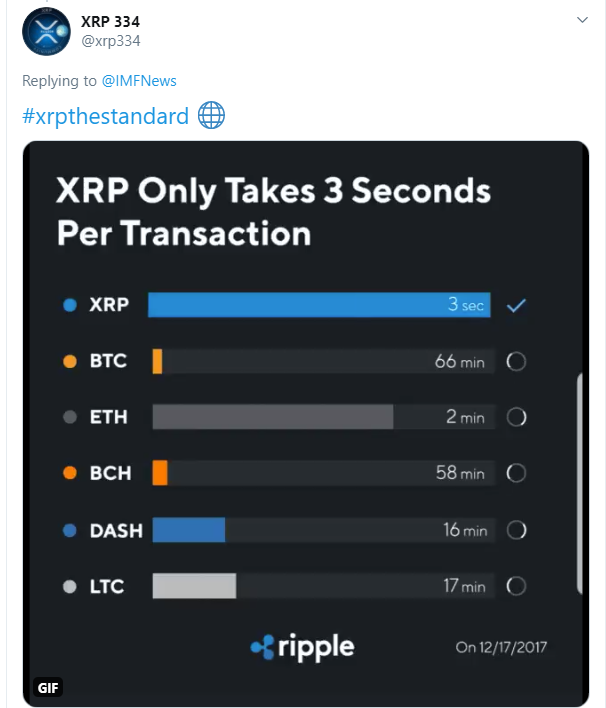Select the radio circle beside LTC
This screenshot has height=708, width=606.
[516, 586]
